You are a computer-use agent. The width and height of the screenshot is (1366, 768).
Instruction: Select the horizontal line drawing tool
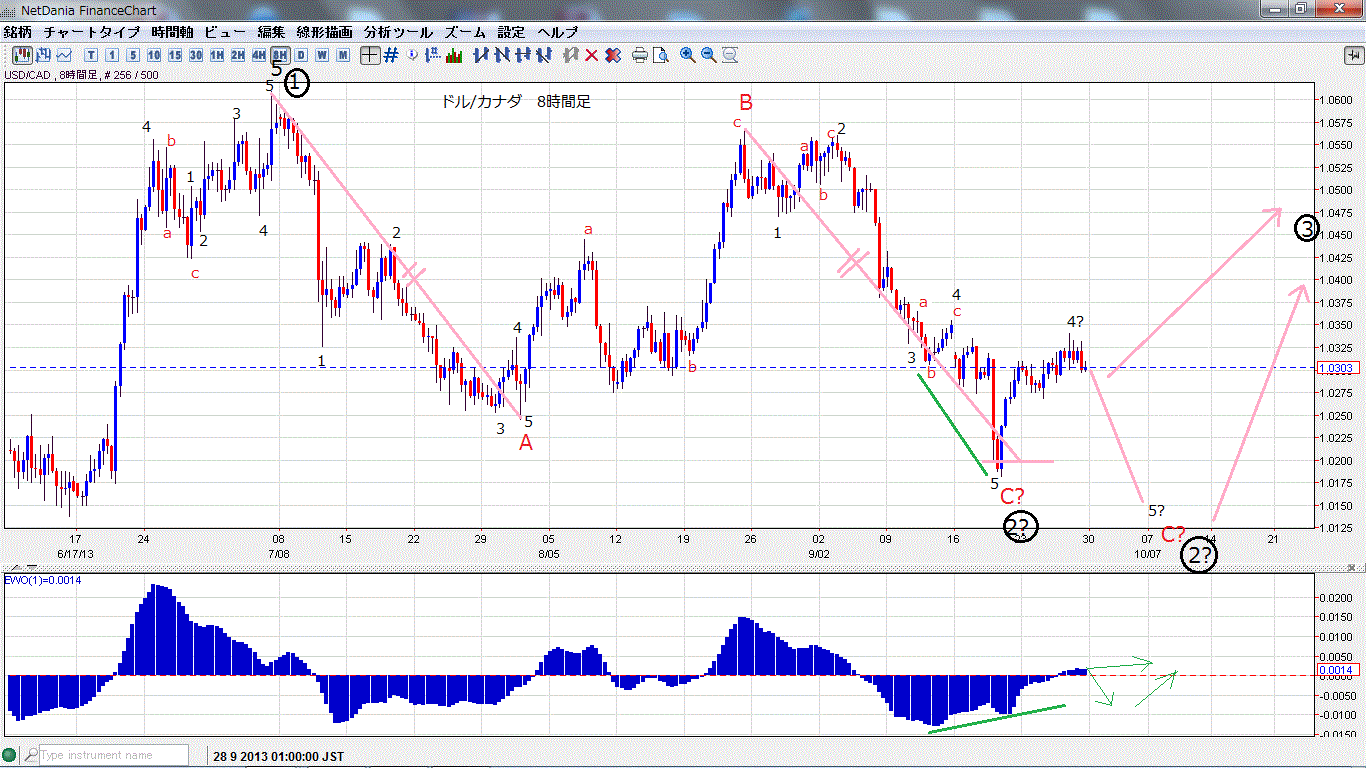tap(523, 55)
